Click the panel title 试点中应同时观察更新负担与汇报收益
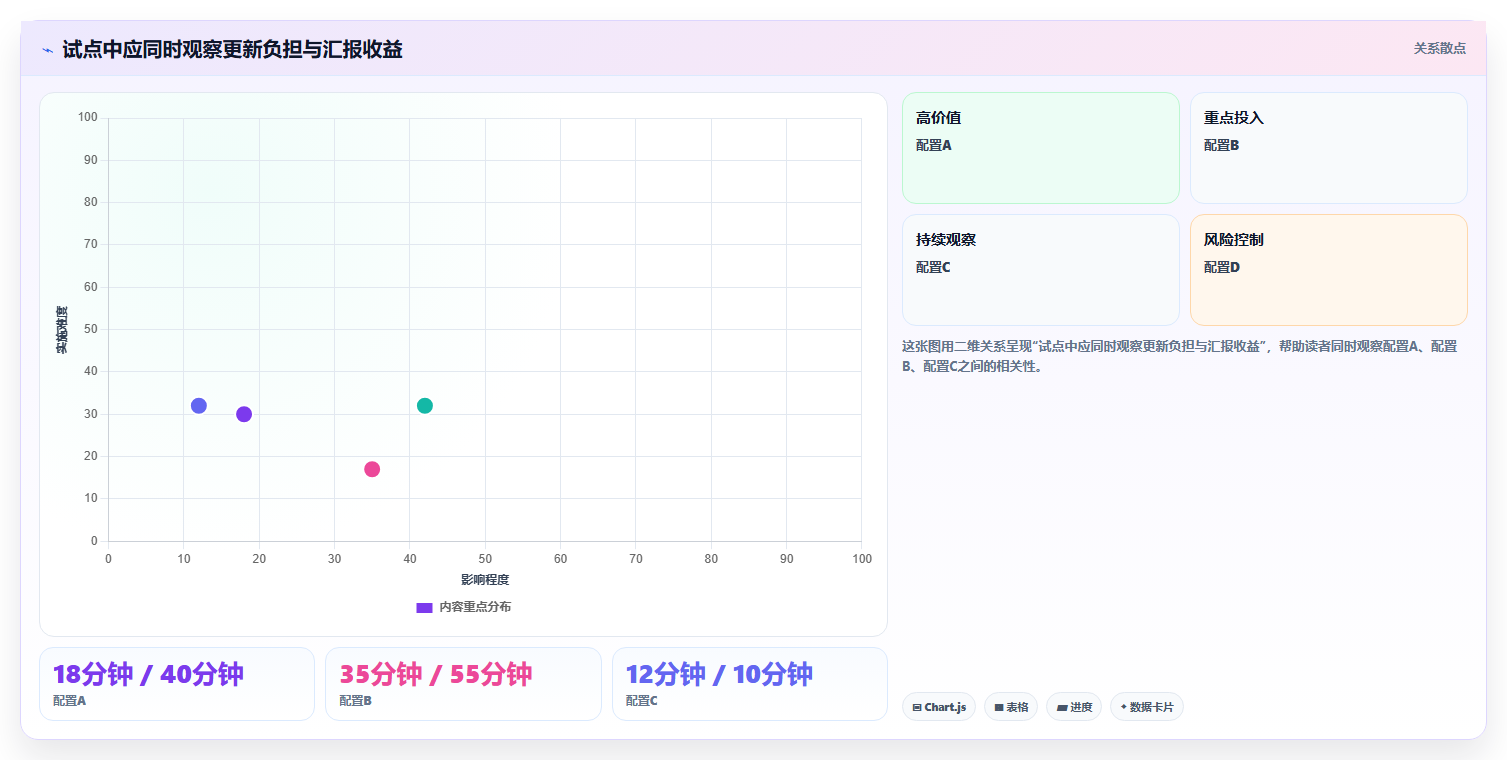 pyautogui.click(x=232, y=49)
